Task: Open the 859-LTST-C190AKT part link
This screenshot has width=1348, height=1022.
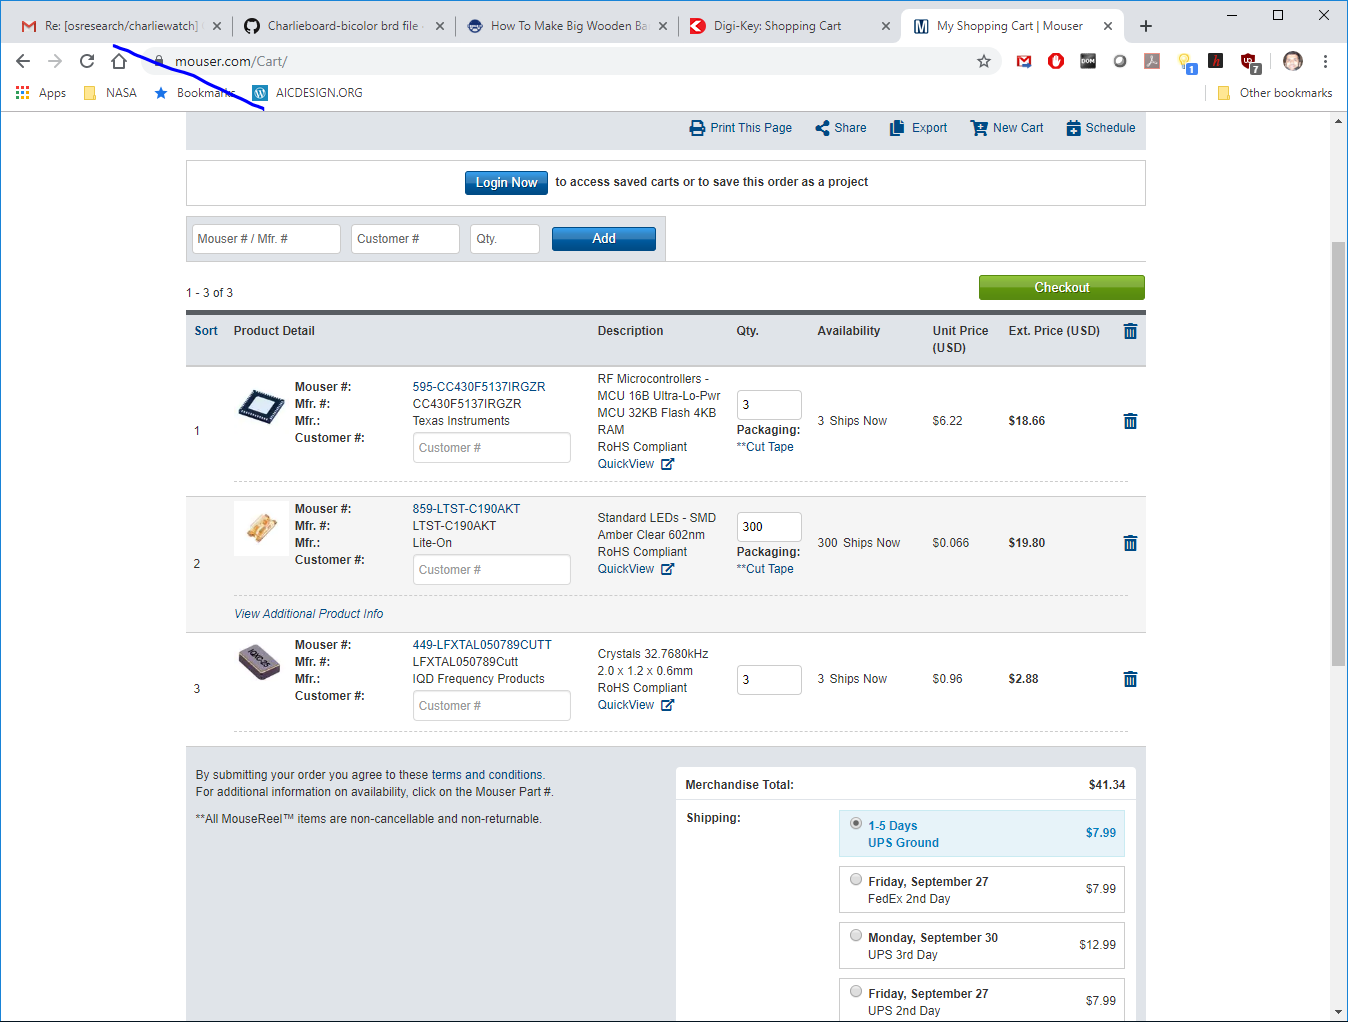Action: 466,509
